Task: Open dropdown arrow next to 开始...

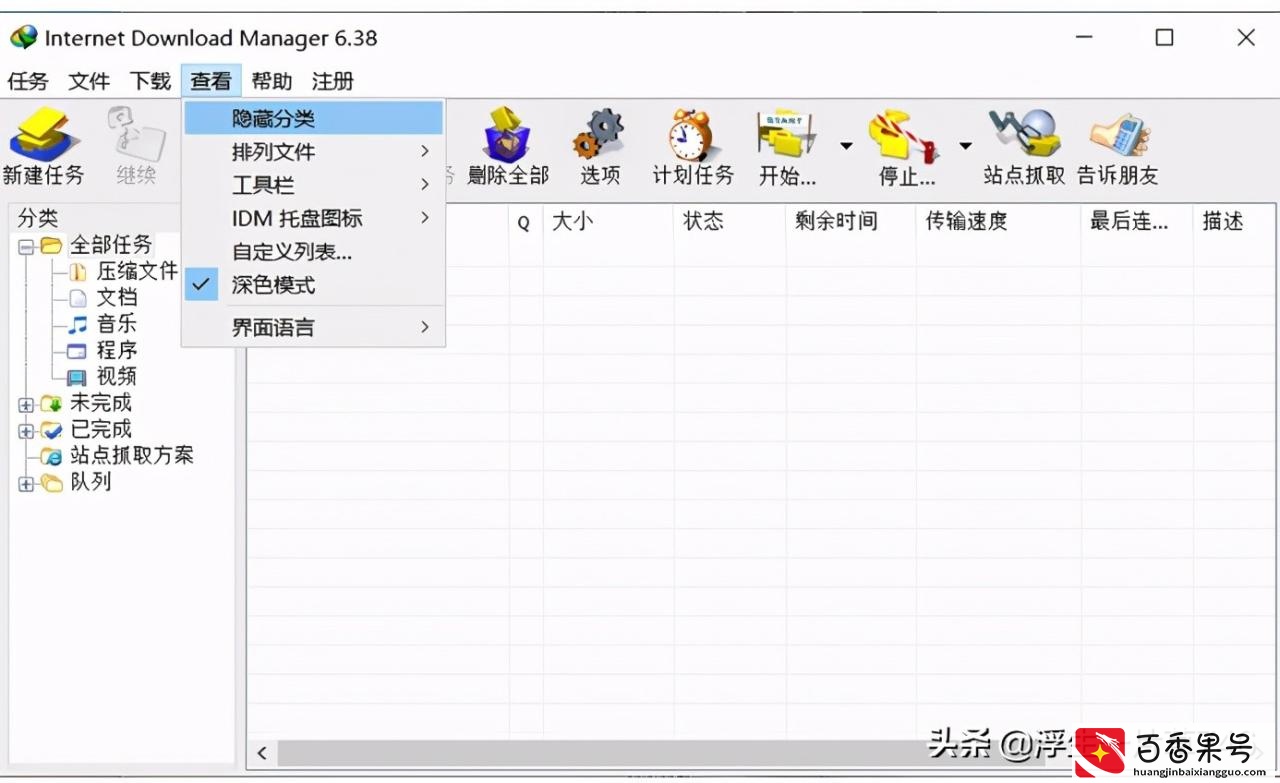Action: tap(846, 146)
